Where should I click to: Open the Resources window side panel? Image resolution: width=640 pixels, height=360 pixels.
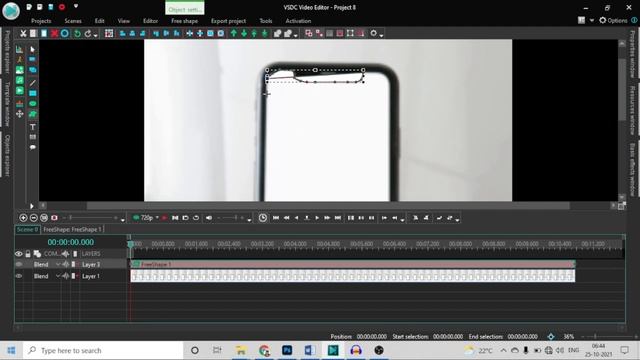click(632, 110)
